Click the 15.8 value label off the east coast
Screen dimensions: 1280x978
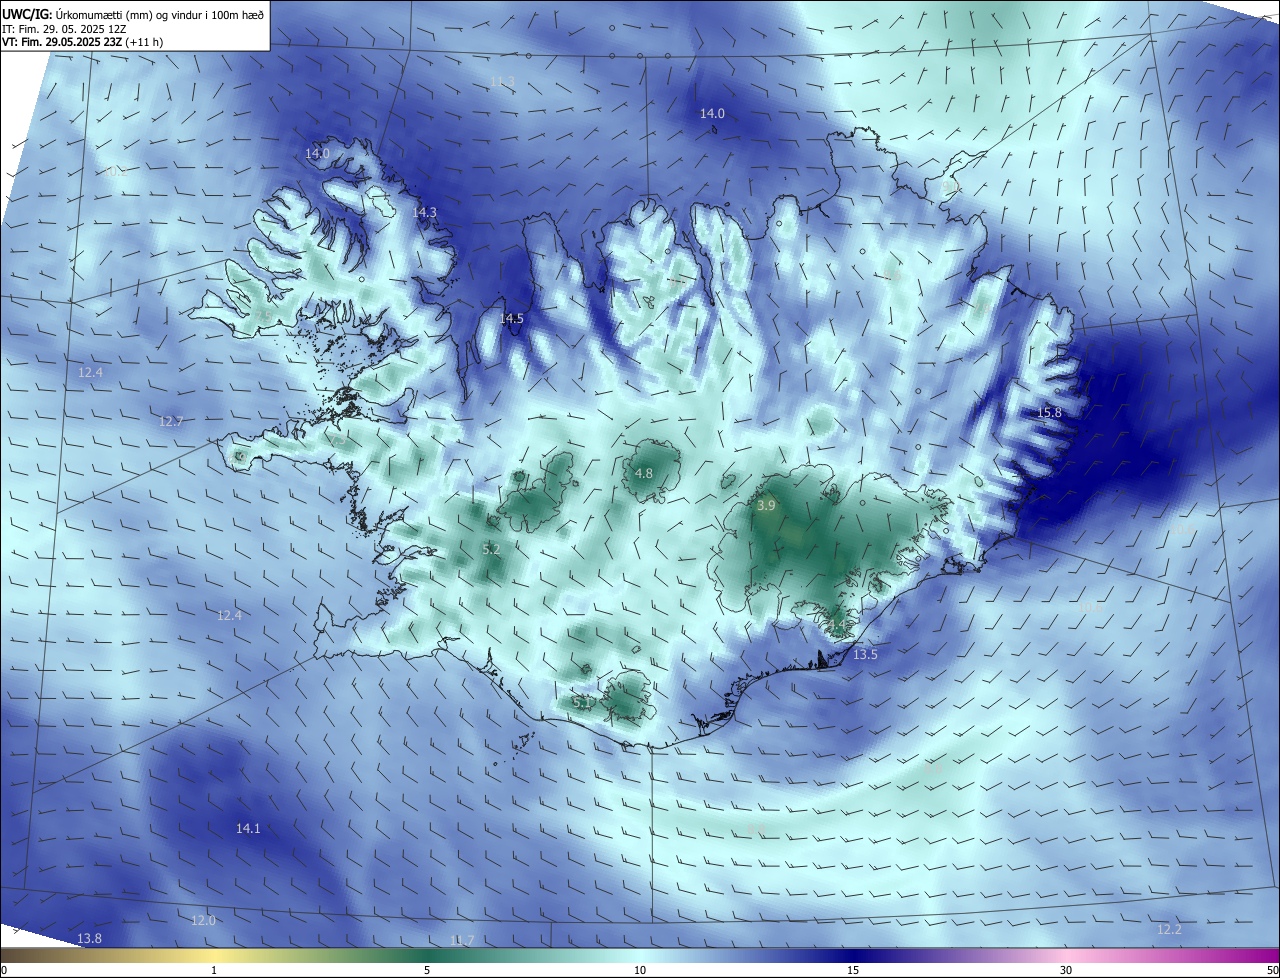tap(1049, 412)
